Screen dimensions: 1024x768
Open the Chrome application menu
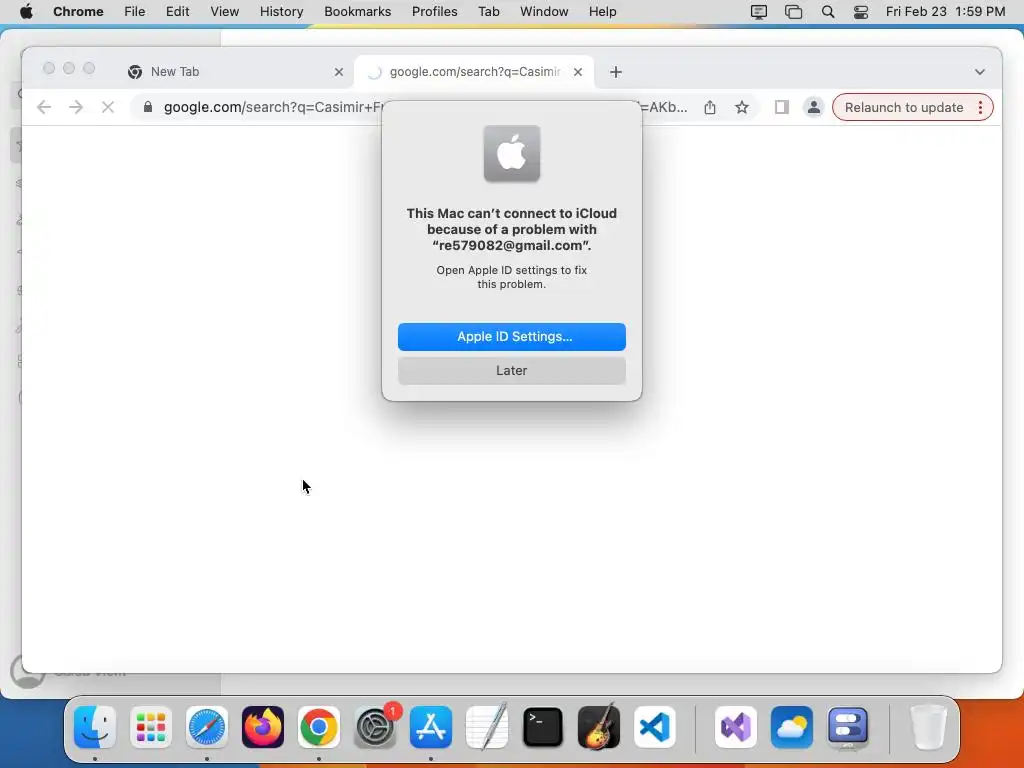pos(78,12)
